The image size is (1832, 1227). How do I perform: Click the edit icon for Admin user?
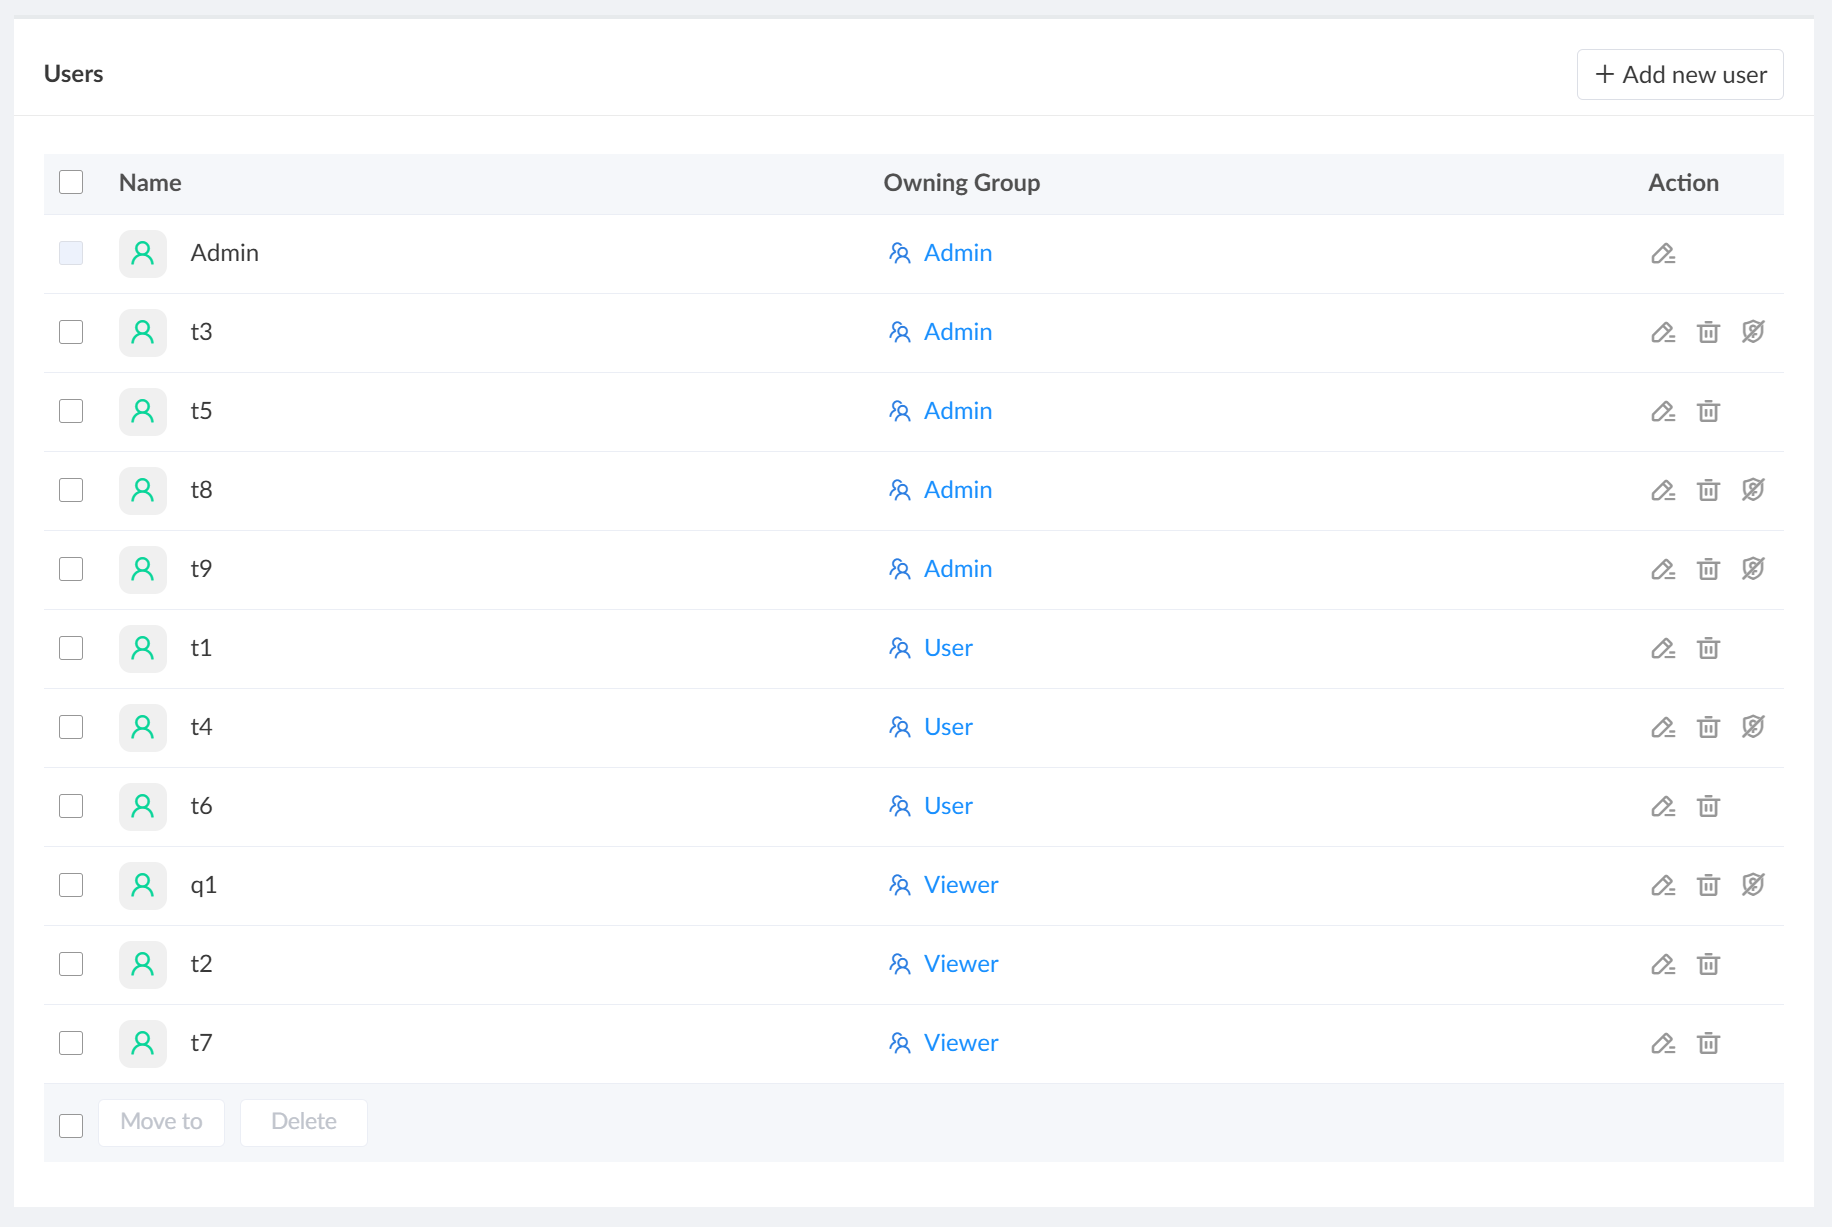click(1663, 254)
